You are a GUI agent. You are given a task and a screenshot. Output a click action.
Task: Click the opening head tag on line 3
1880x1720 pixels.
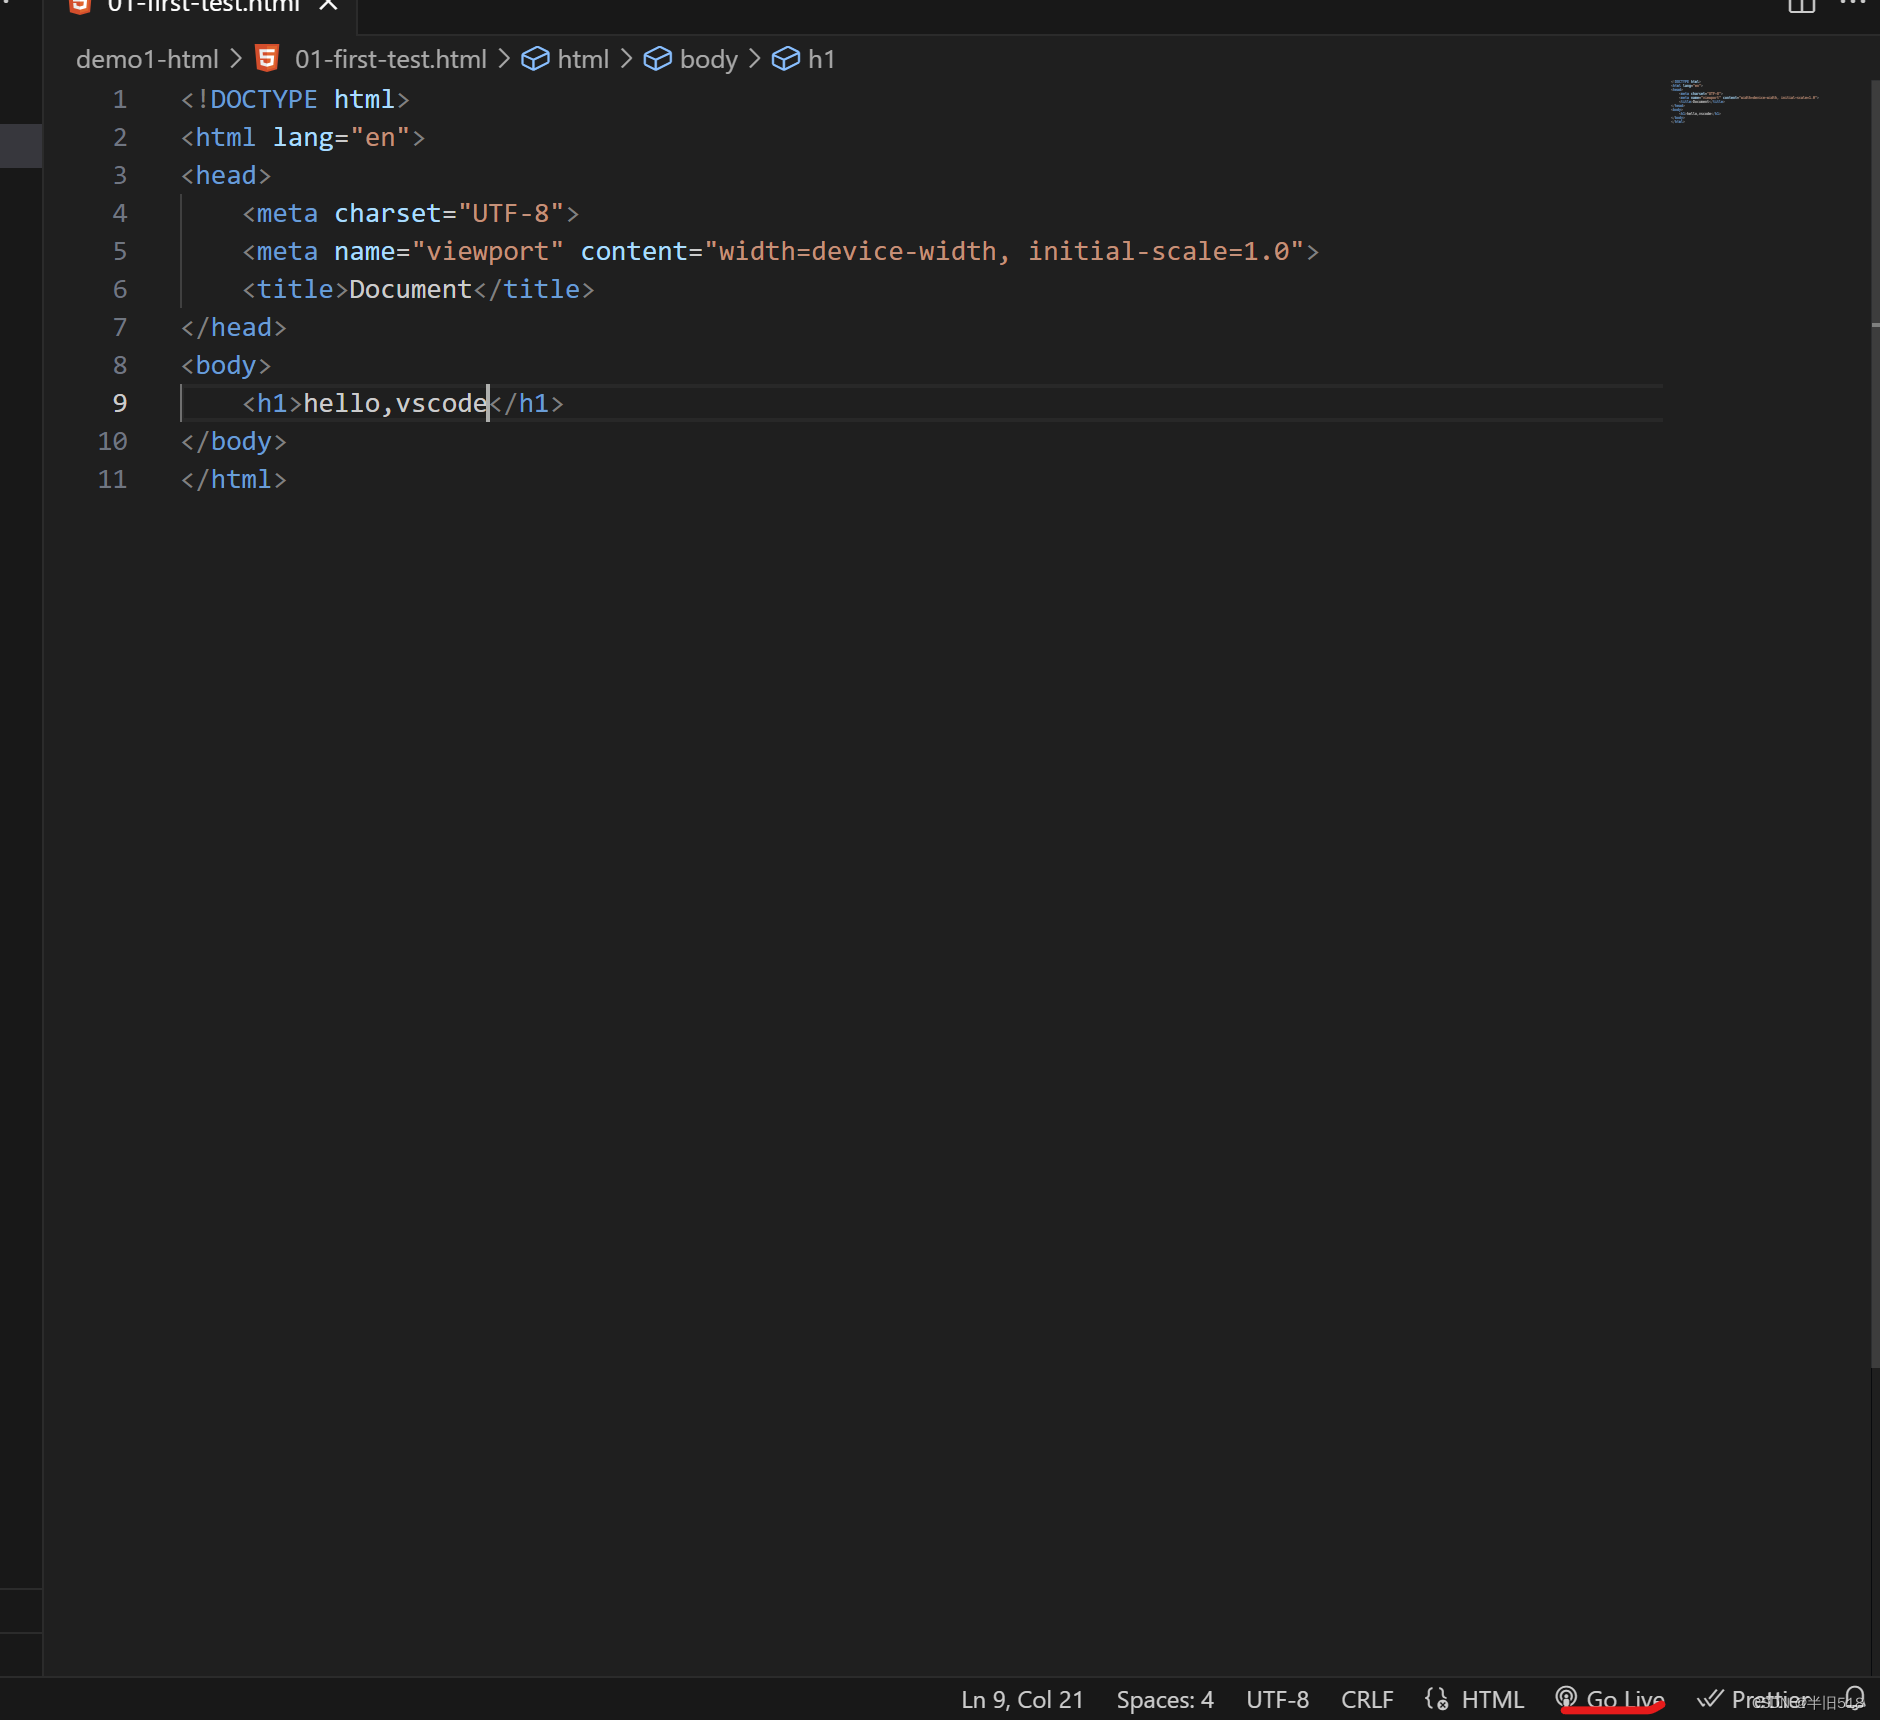[226, 175]
